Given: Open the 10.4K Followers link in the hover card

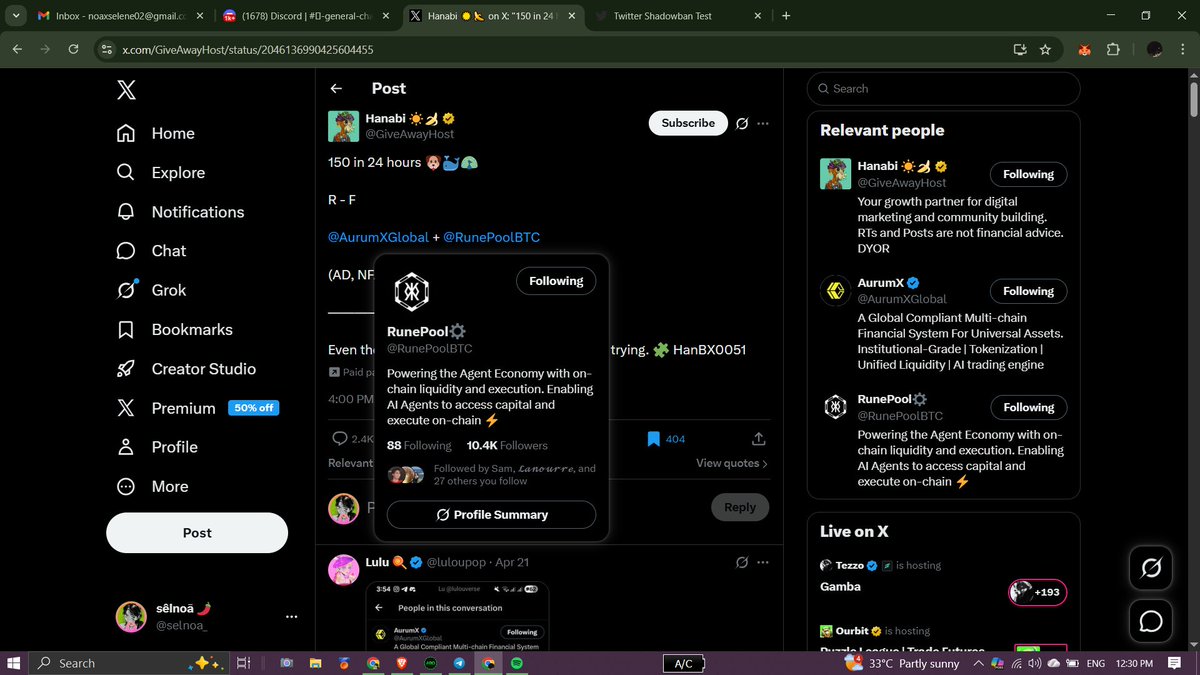Looking at the screenshot, I should point(507,446).
